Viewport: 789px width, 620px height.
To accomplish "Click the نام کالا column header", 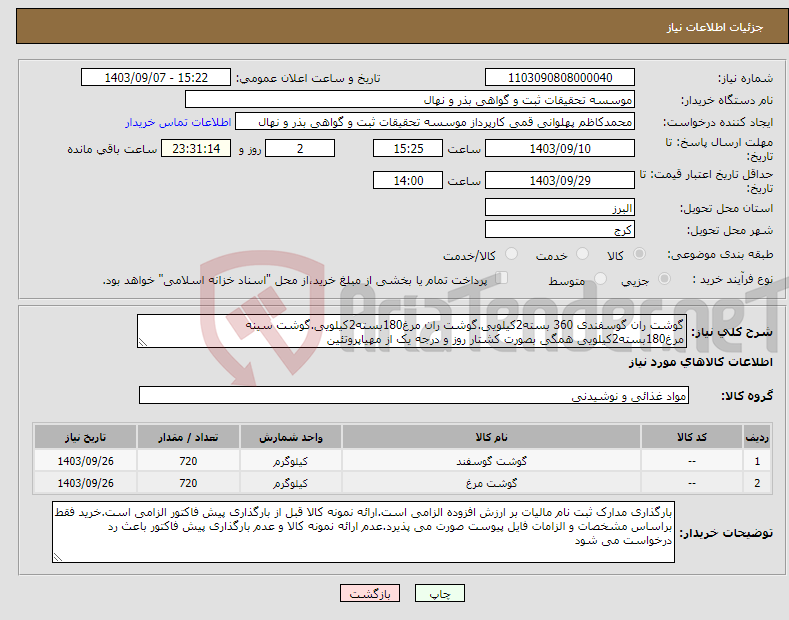I will [x=491, y=437].
